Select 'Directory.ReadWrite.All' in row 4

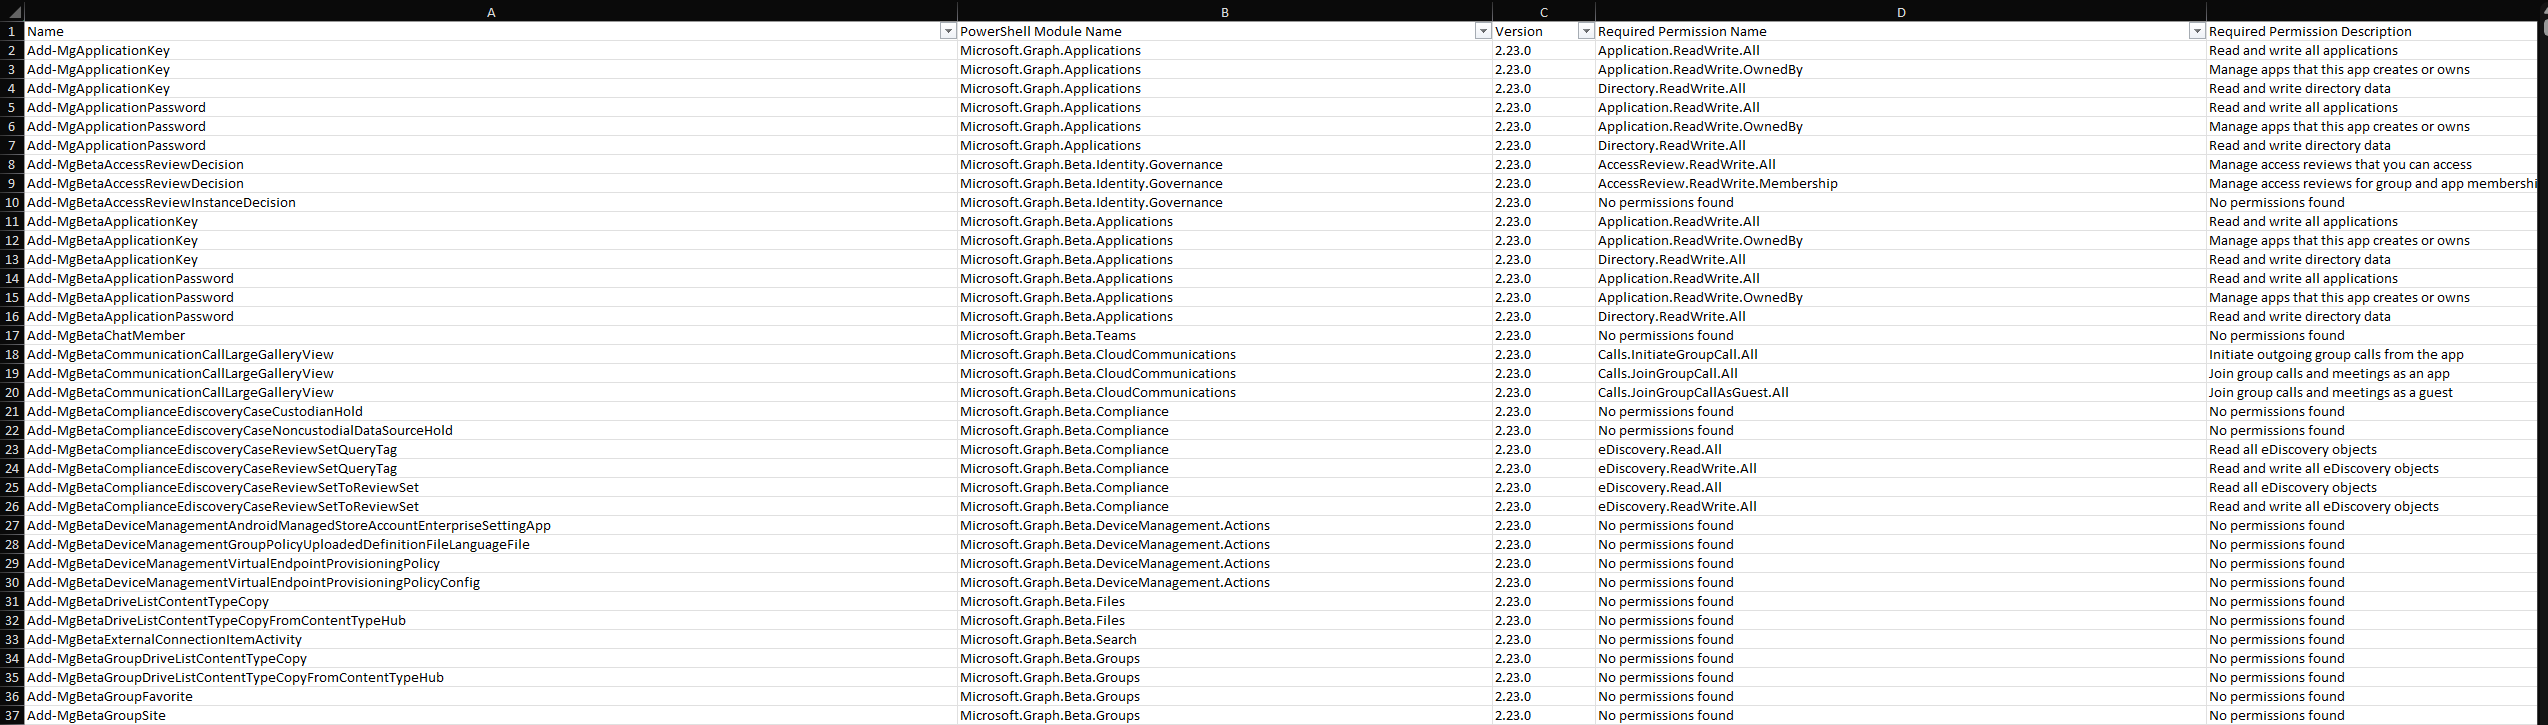pyautogui.click(x=1901, y=89)
